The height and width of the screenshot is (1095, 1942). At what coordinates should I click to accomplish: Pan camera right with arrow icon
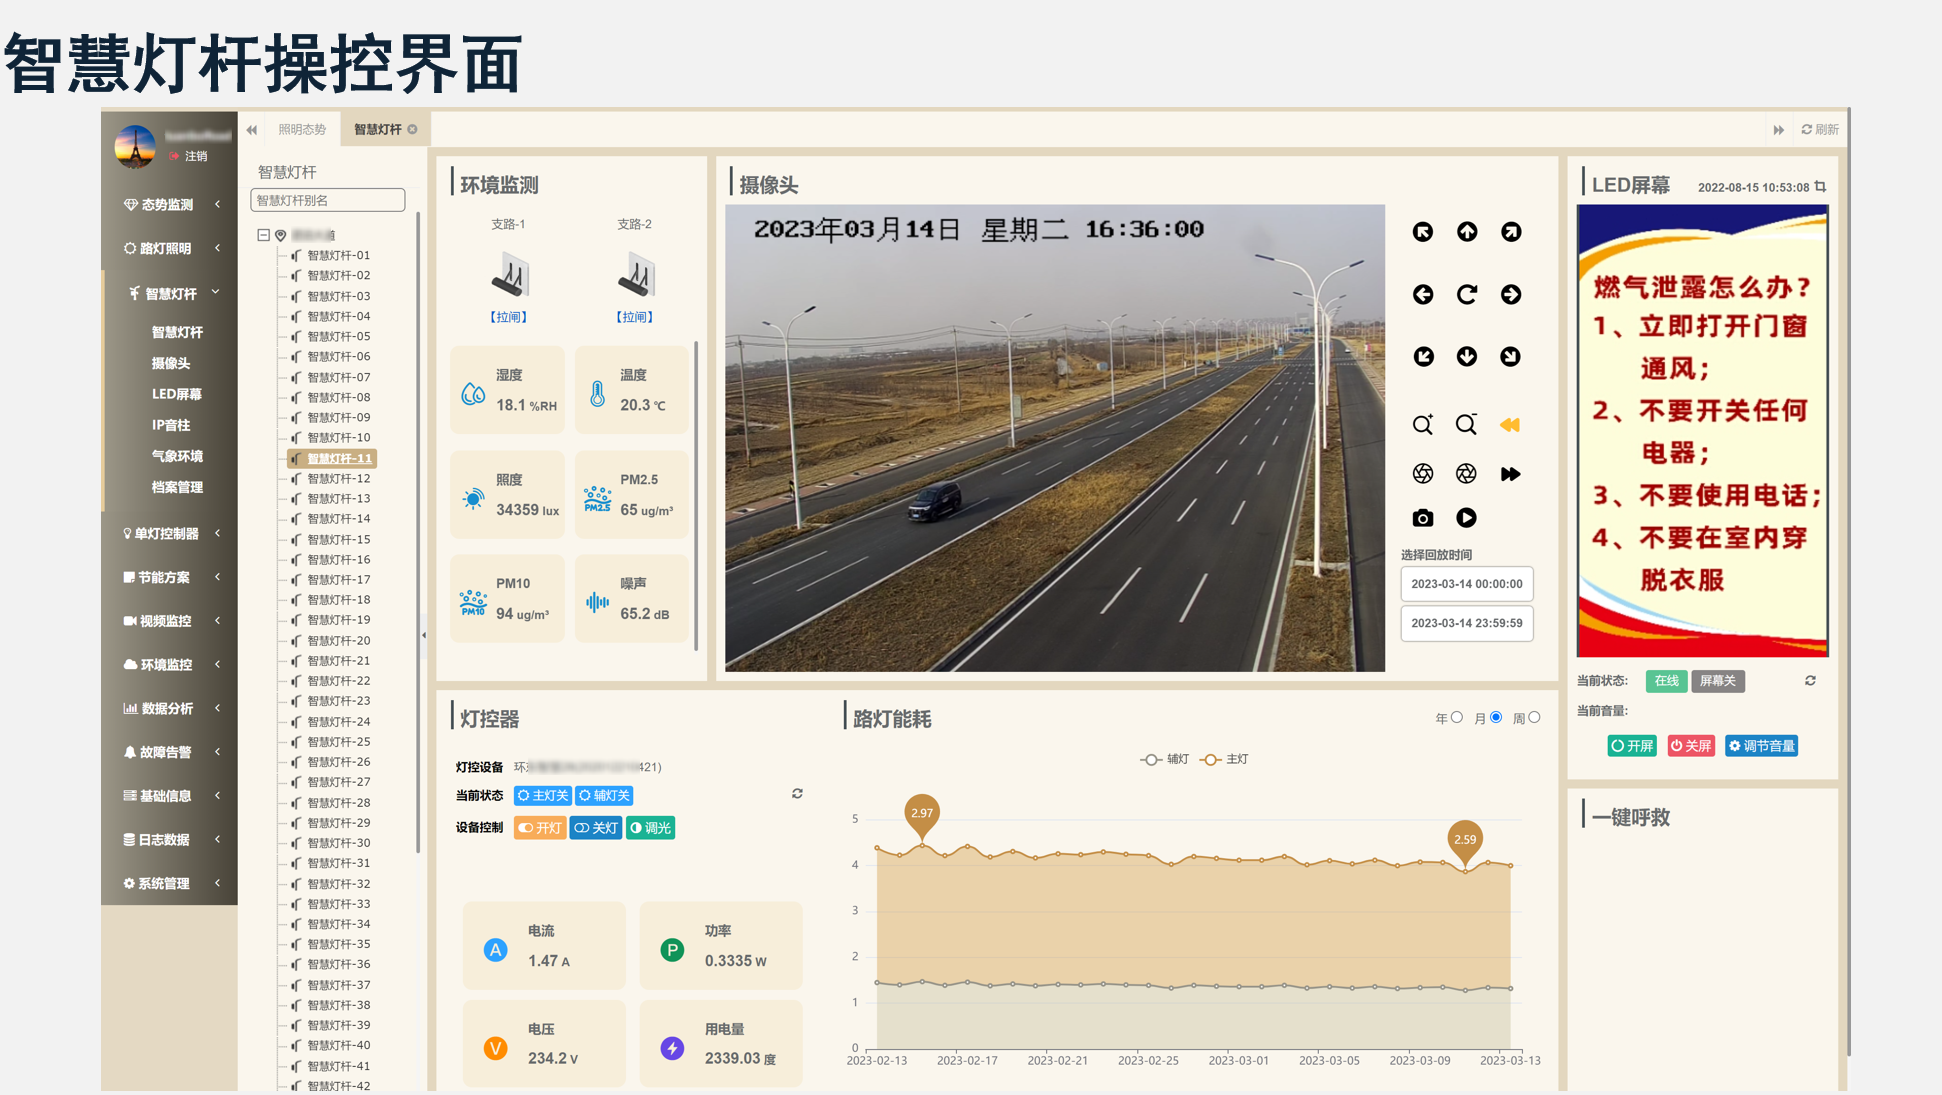(1511, 294)
